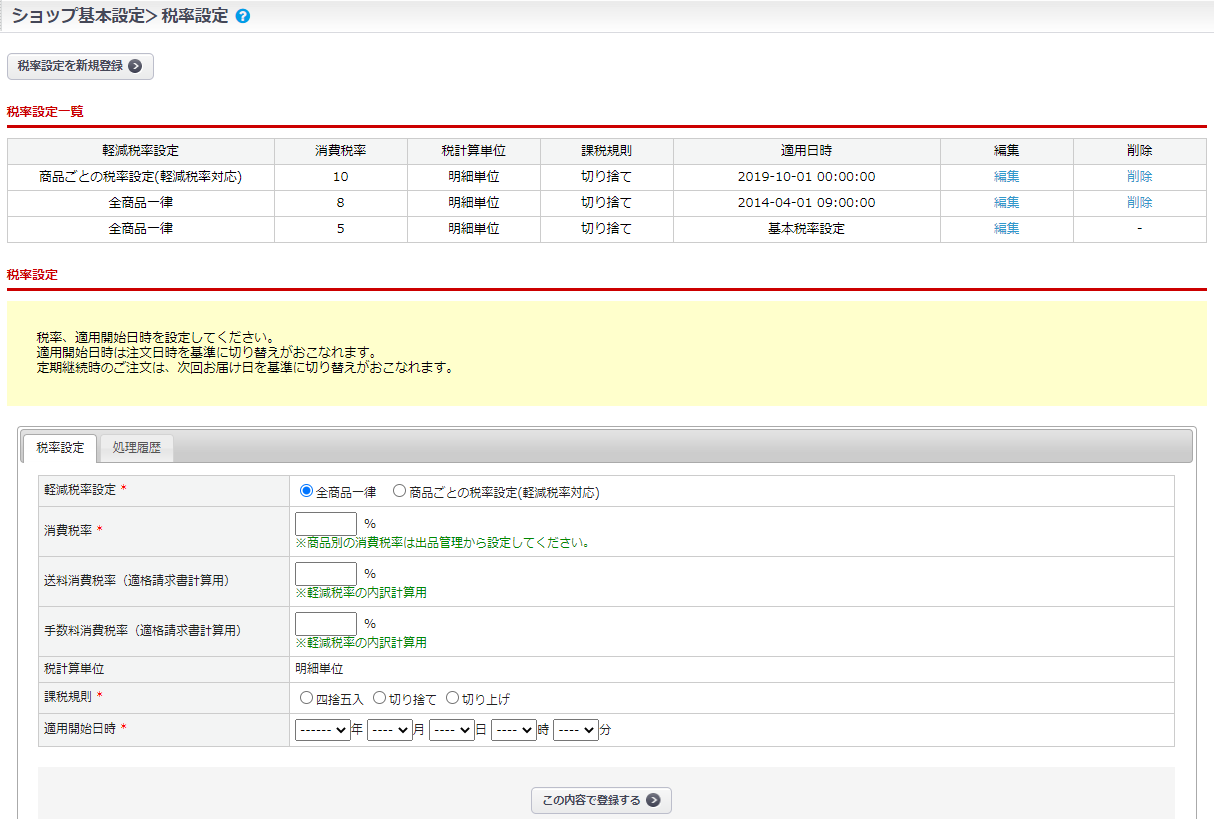Open the month dropdown for 適用開始日時
Screen dimensions: 1214x819
389,730
